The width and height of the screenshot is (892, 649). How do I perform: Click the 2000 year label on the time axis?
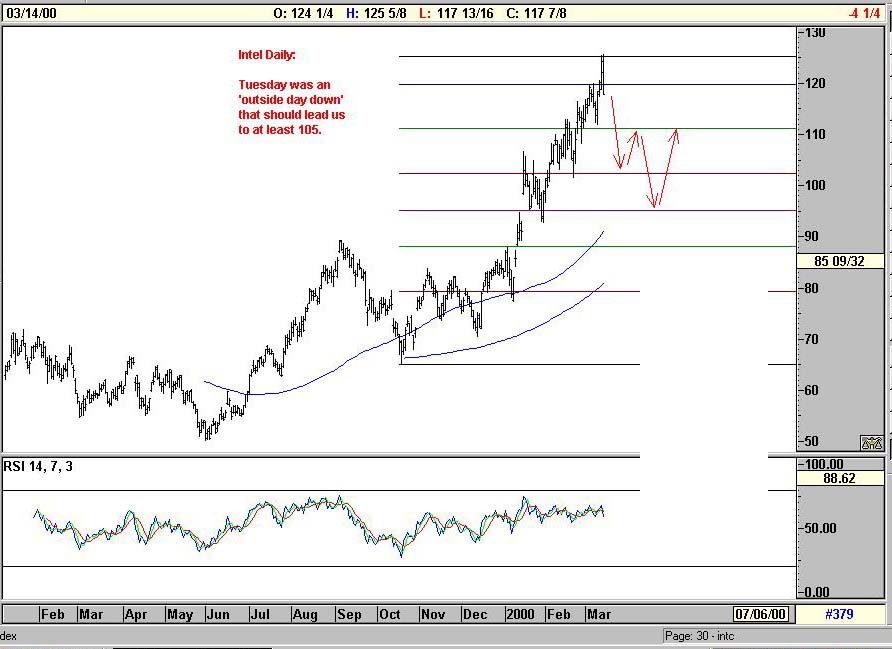pyautogui.click(x=520, y=614)
